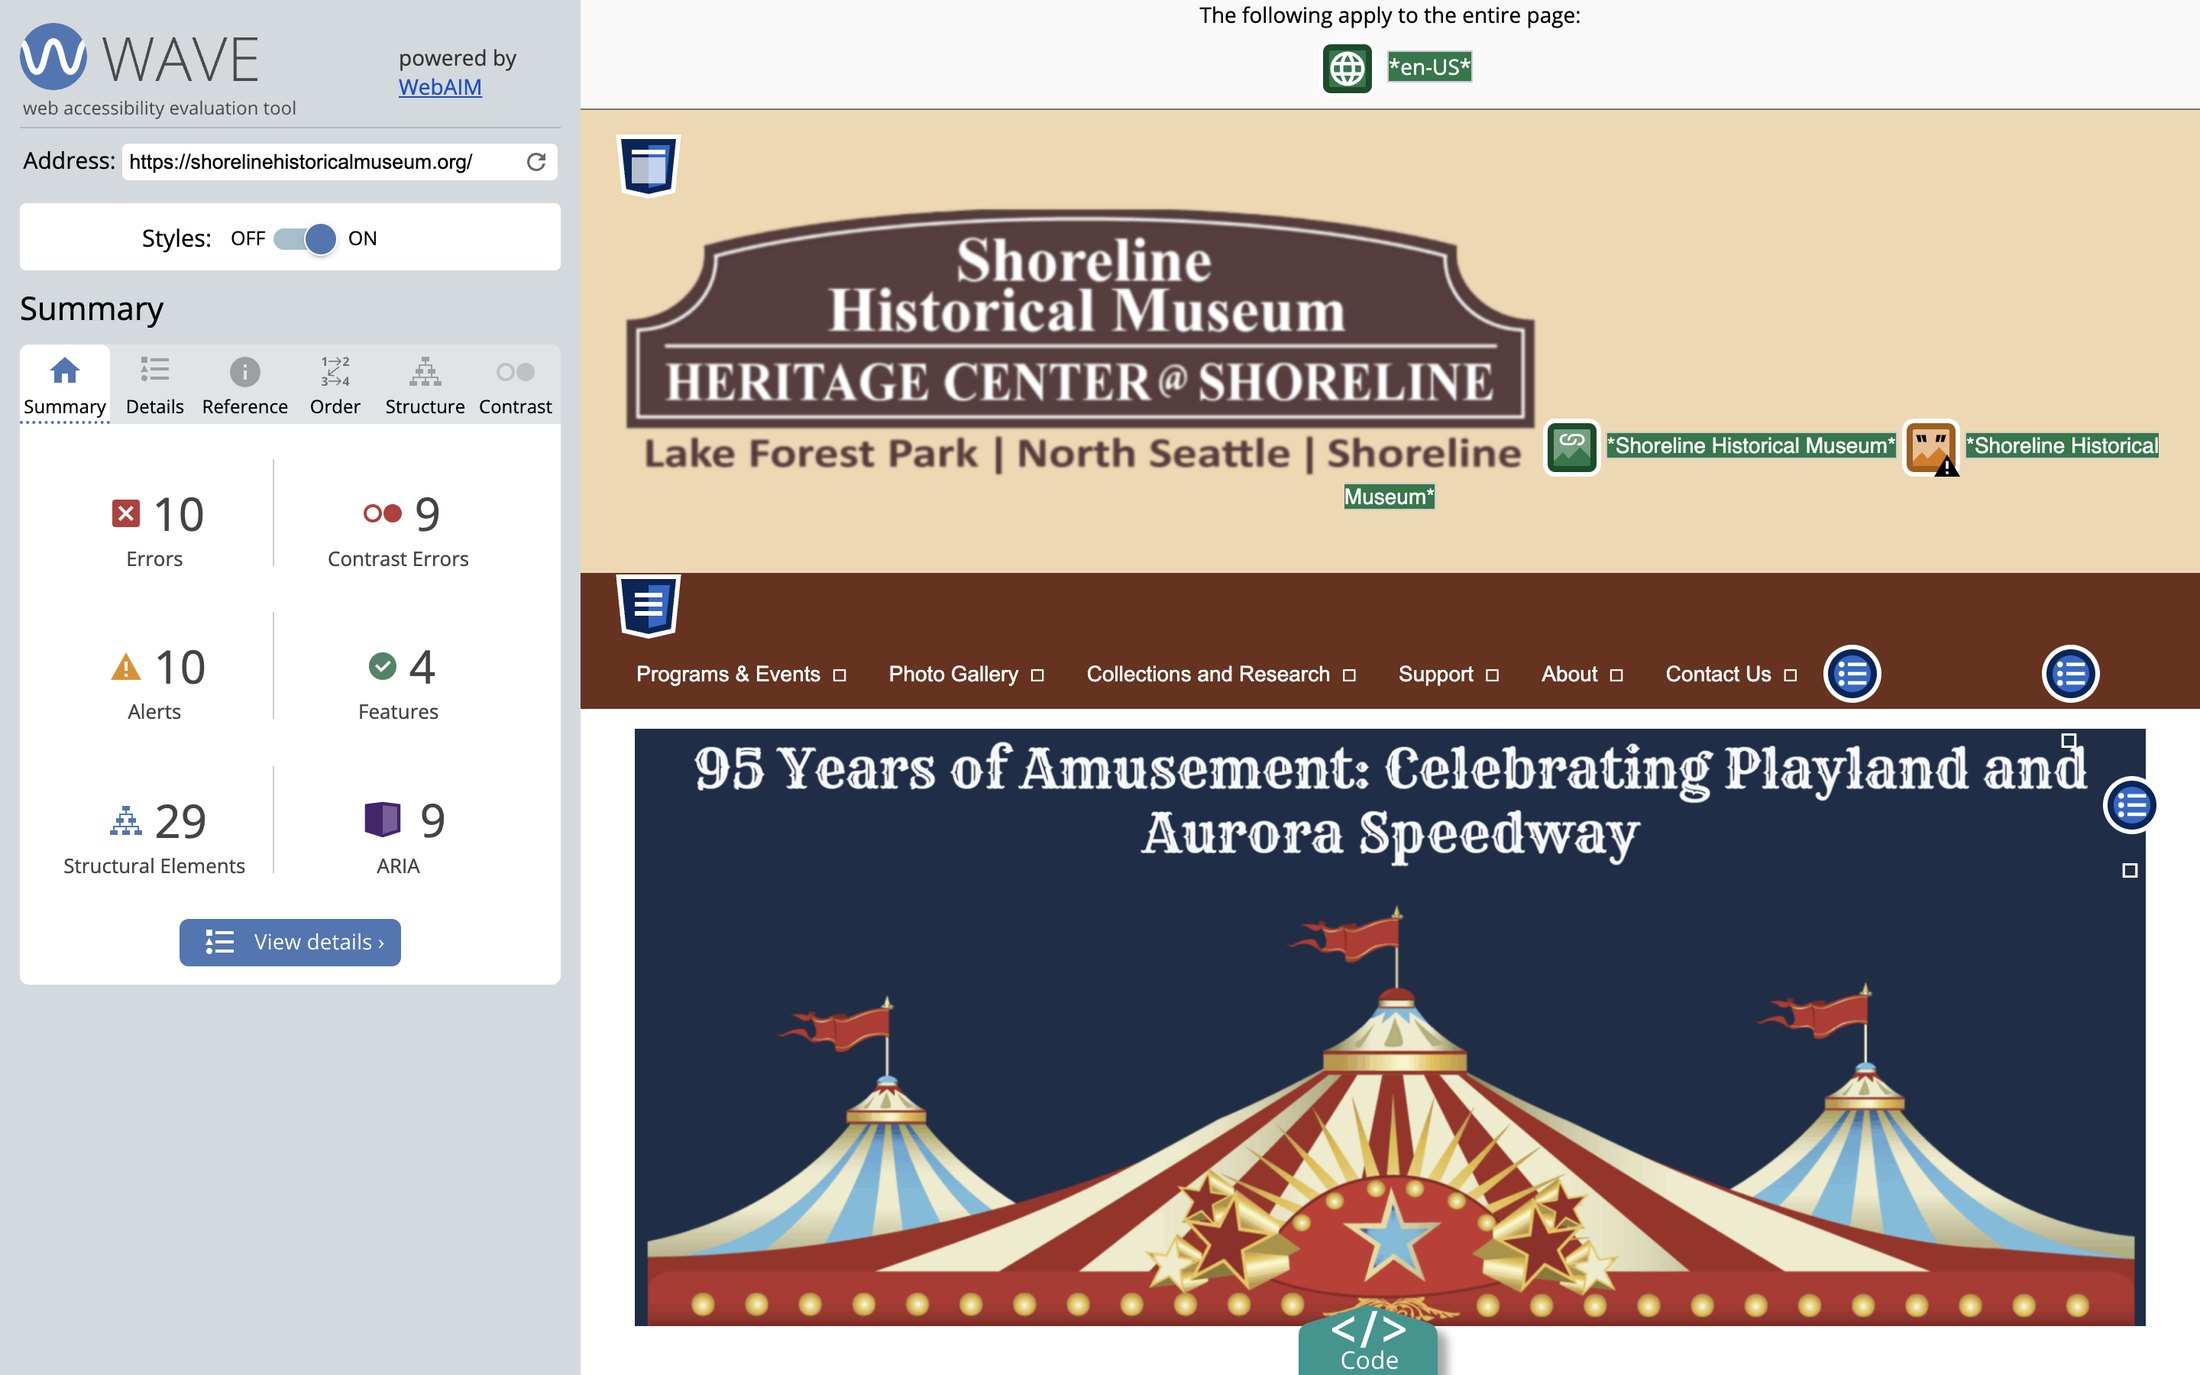The width and height of the screenshot is (2200, 1375).
Task: Click the green Features checkmark icon
Action: (382, 666)
